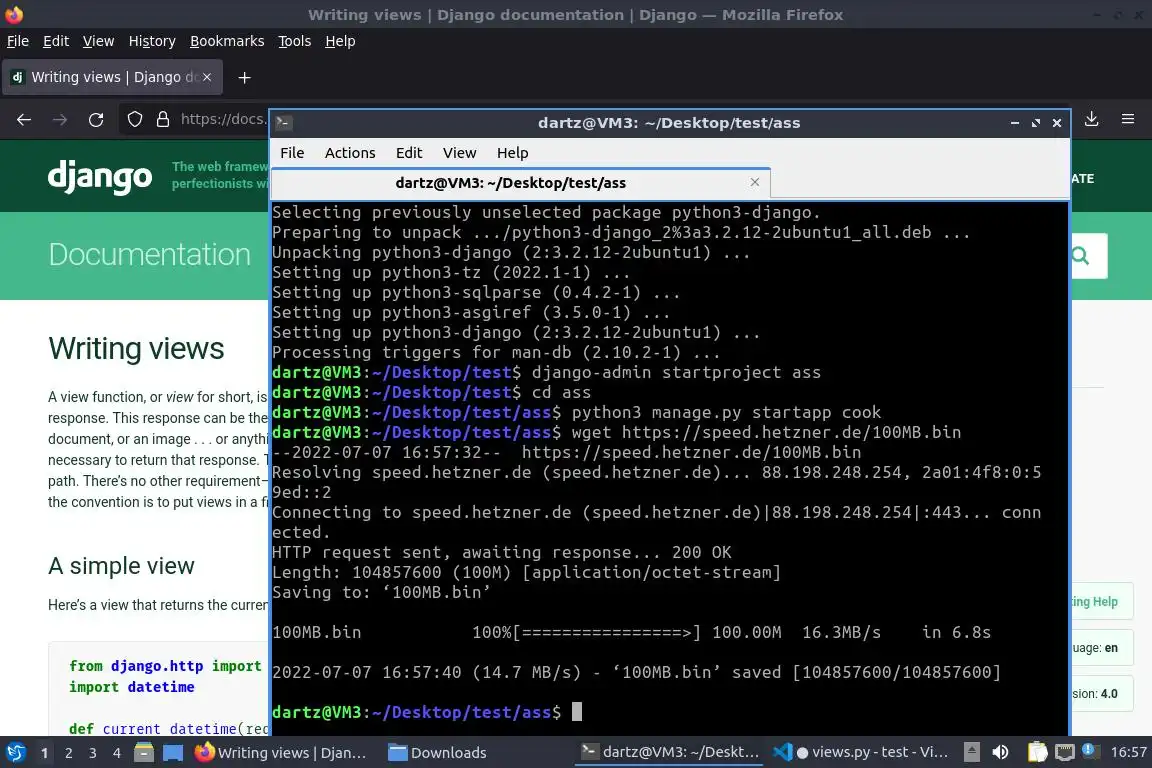Click the 'Writing views' page heading
The width and height of the screenshot is (1152, 768).
(136, 348)
